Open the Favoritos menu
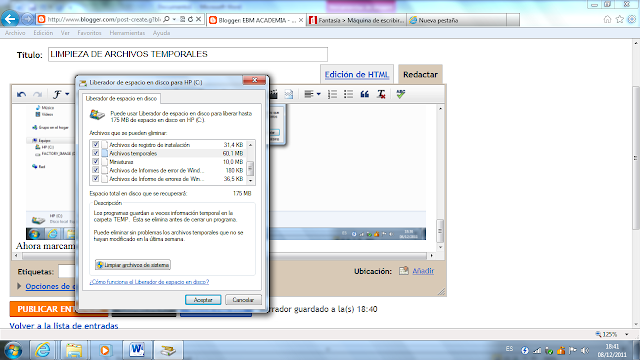The width and height of the screenshot is (640, 360). (x=89, y=33)
